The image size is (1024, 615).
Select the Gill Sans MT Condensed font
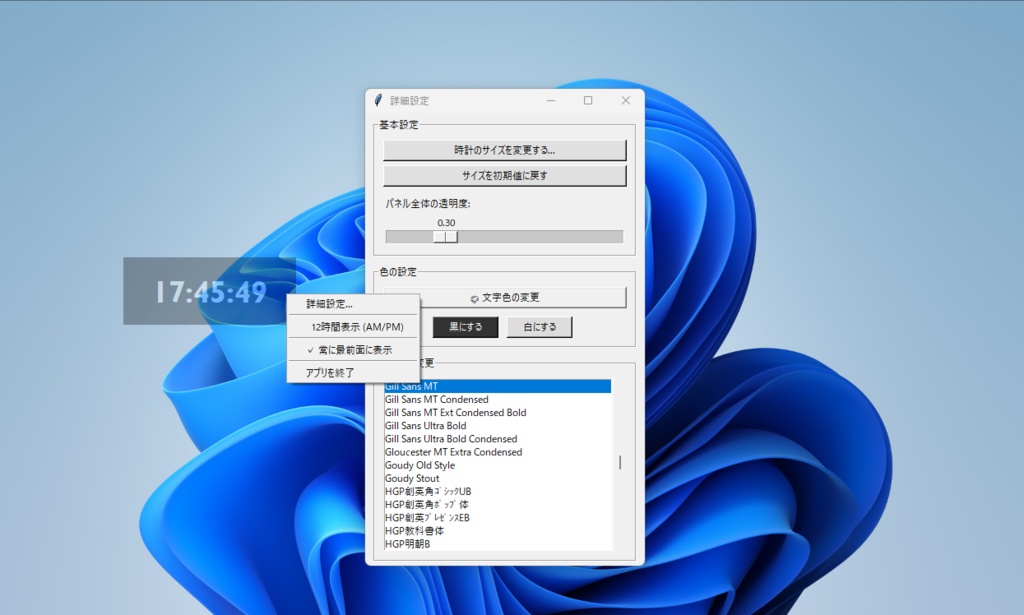pyautogui.click(x=498, y=400)
